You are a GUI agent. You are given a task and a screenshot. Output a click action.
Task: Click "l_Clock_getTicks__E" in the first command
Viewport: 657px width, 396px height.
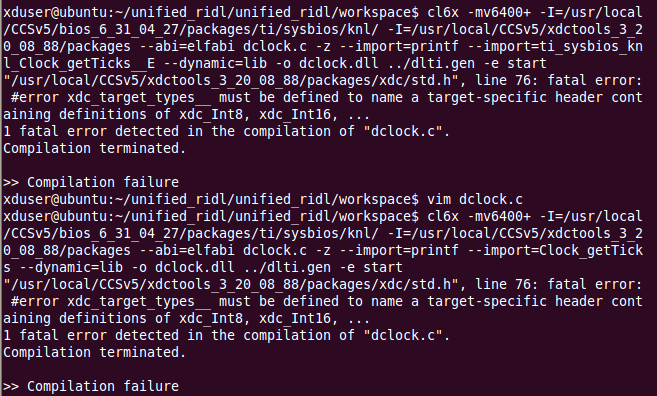tap(79, 64)
